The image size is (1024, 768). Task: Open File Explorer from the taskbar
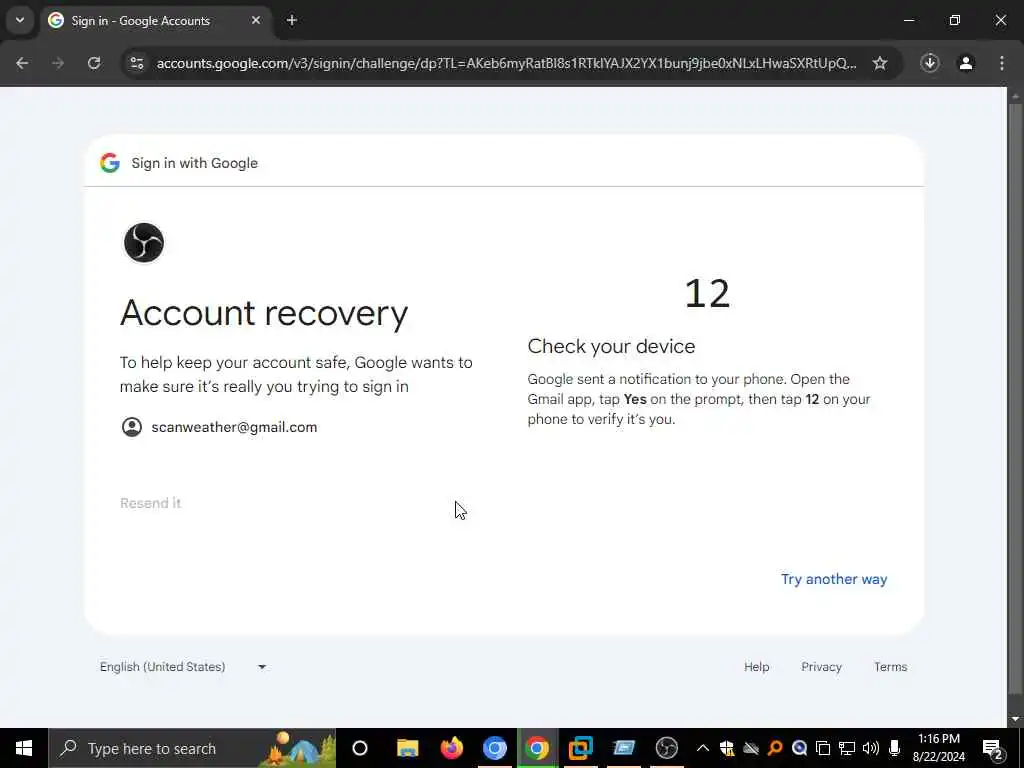408,748
